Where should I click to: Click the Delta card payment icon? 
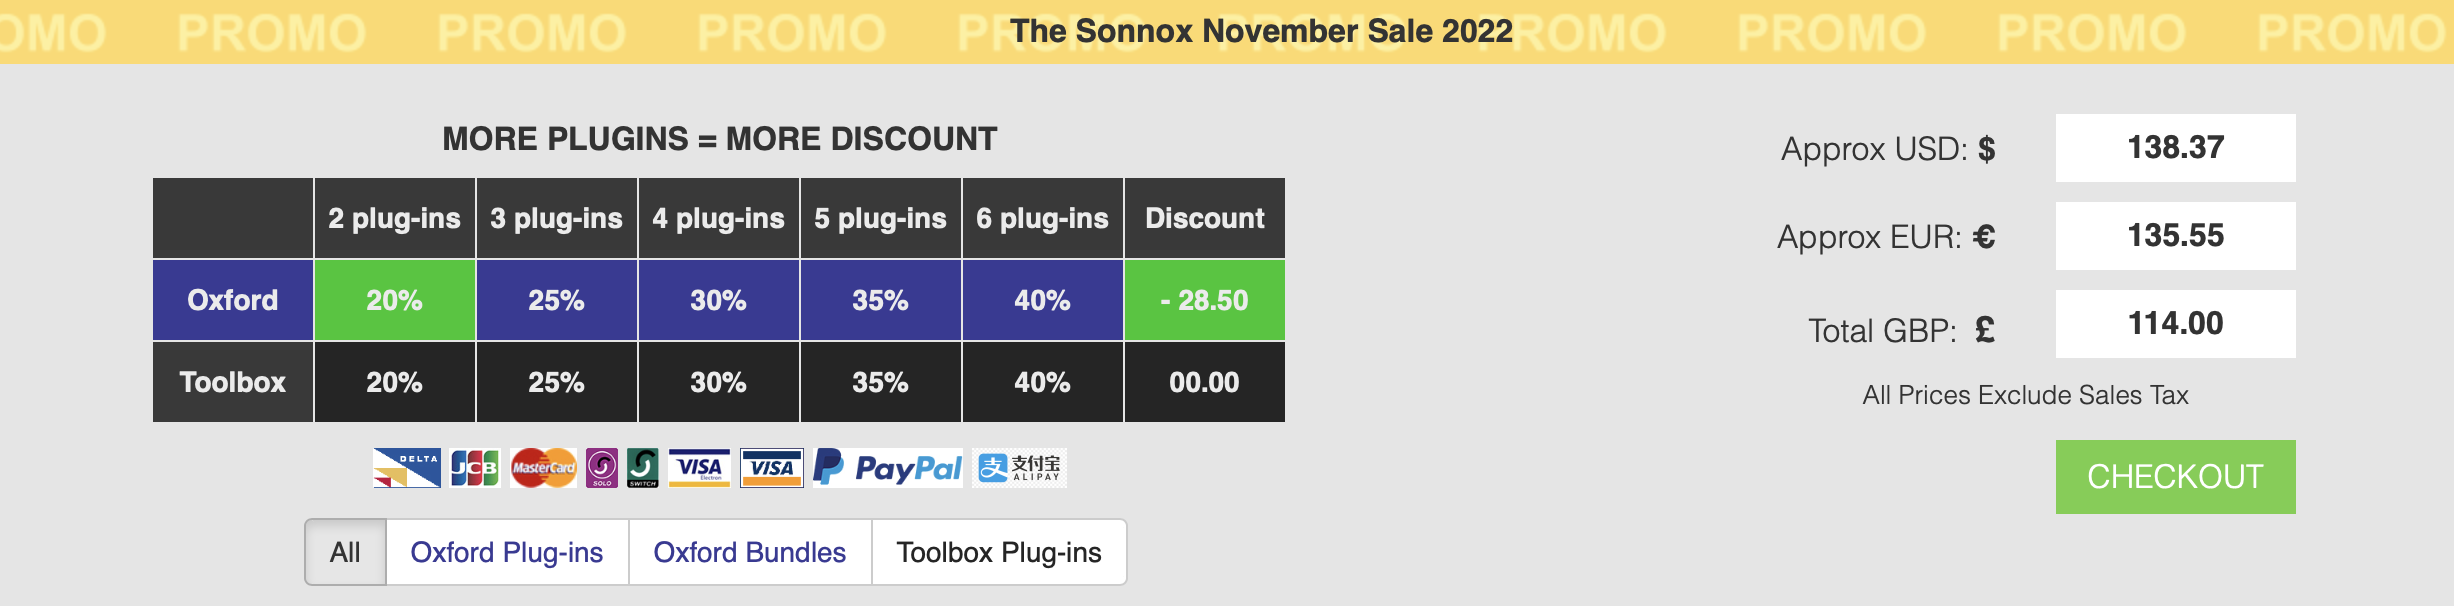407,468
